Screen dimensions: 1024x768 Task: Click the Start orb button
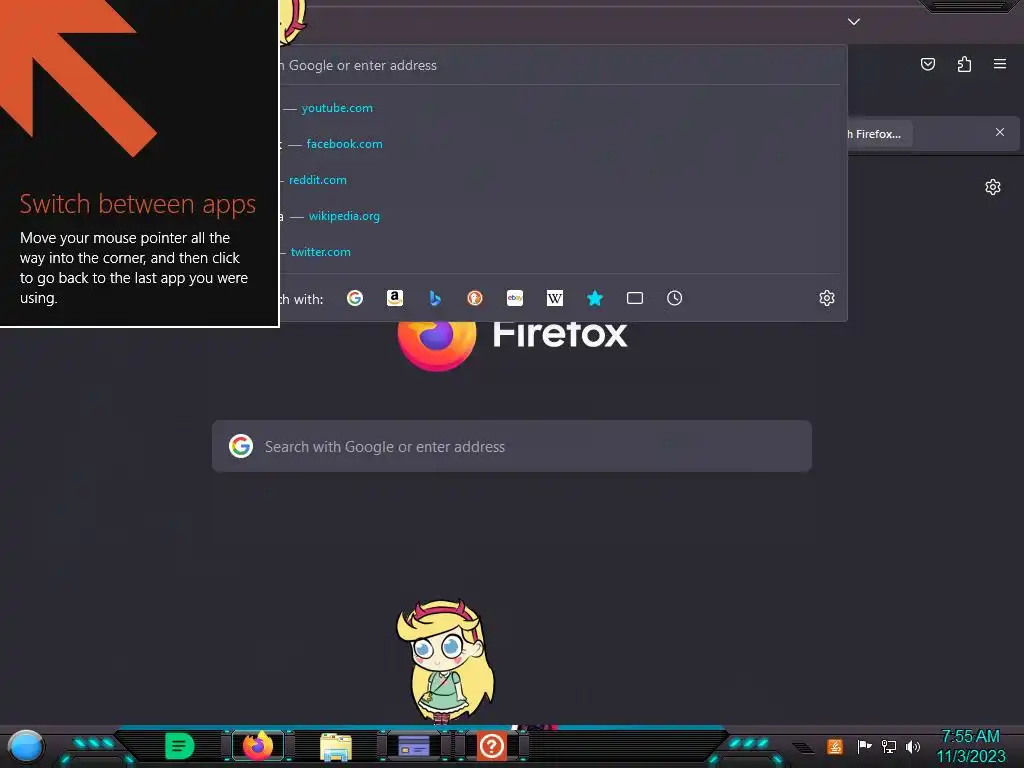[26, 747]
